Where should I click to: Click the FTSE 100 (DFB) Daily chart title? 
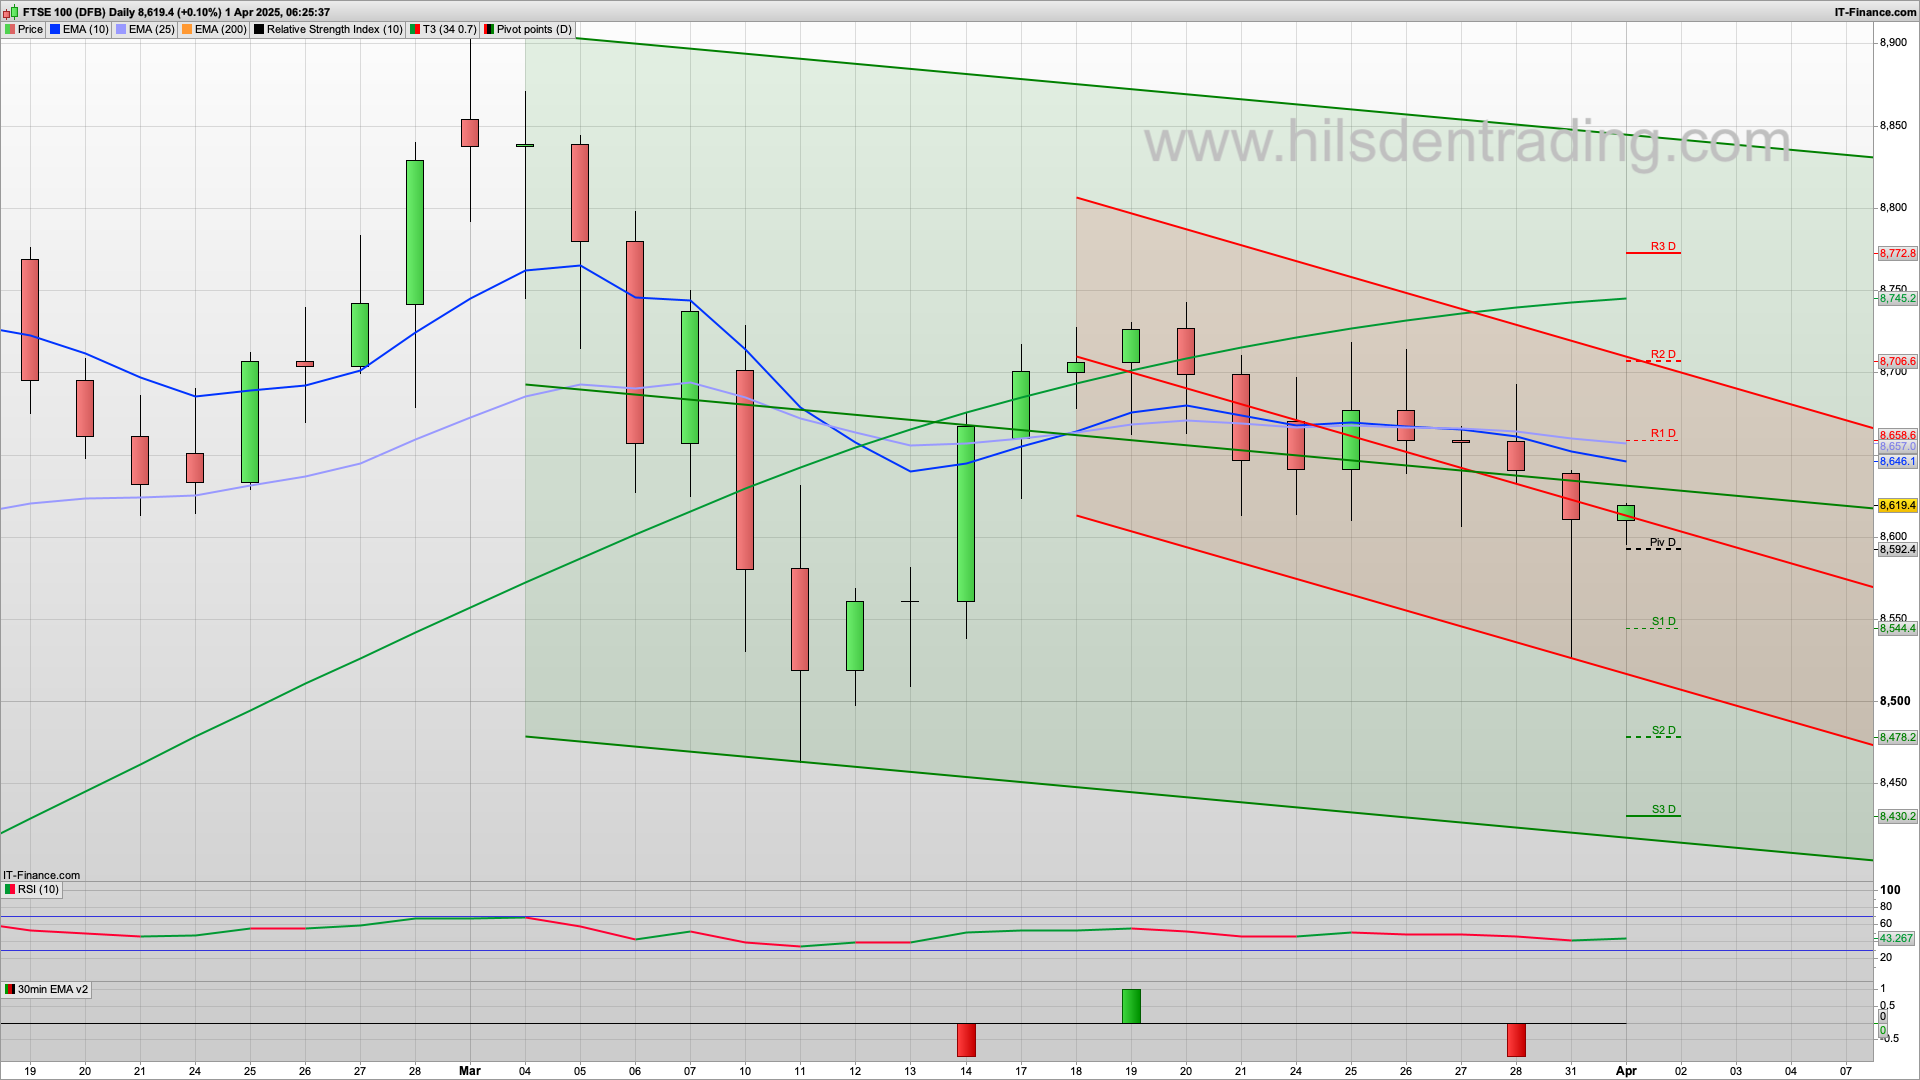tap(177, 12)
